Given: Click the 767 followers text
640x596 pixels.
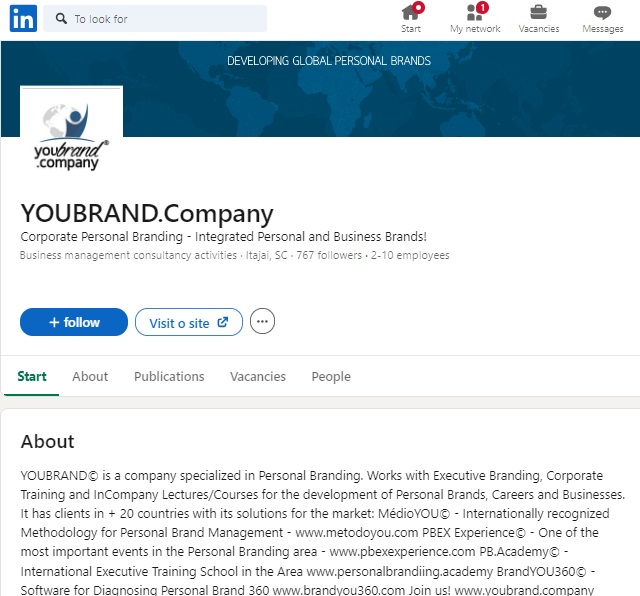Looking at the screenshot, I should 329,255.
